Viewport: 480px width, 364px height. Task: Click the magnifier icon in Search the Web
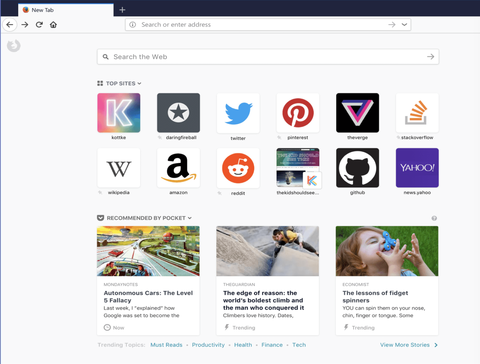(105, 57)
